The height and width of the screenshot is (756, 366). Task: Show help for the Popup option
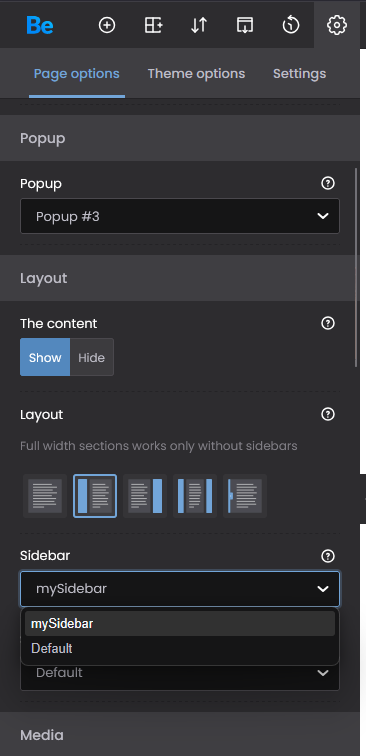(328, 183)
